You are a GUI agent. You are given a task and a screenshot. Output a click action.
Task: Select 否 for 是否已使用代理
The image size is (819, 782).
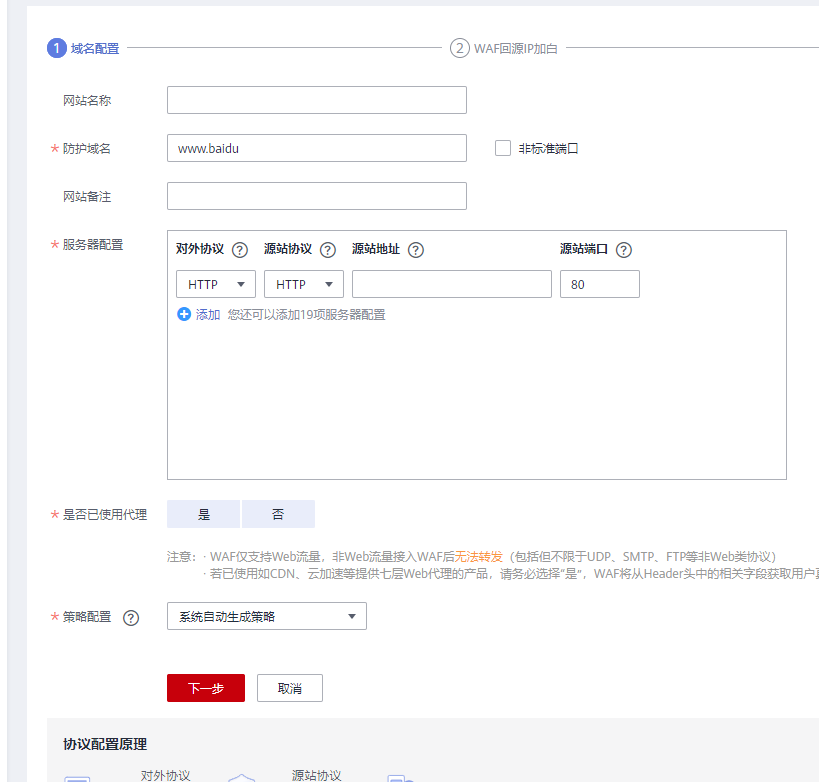[x=278, y=514]
